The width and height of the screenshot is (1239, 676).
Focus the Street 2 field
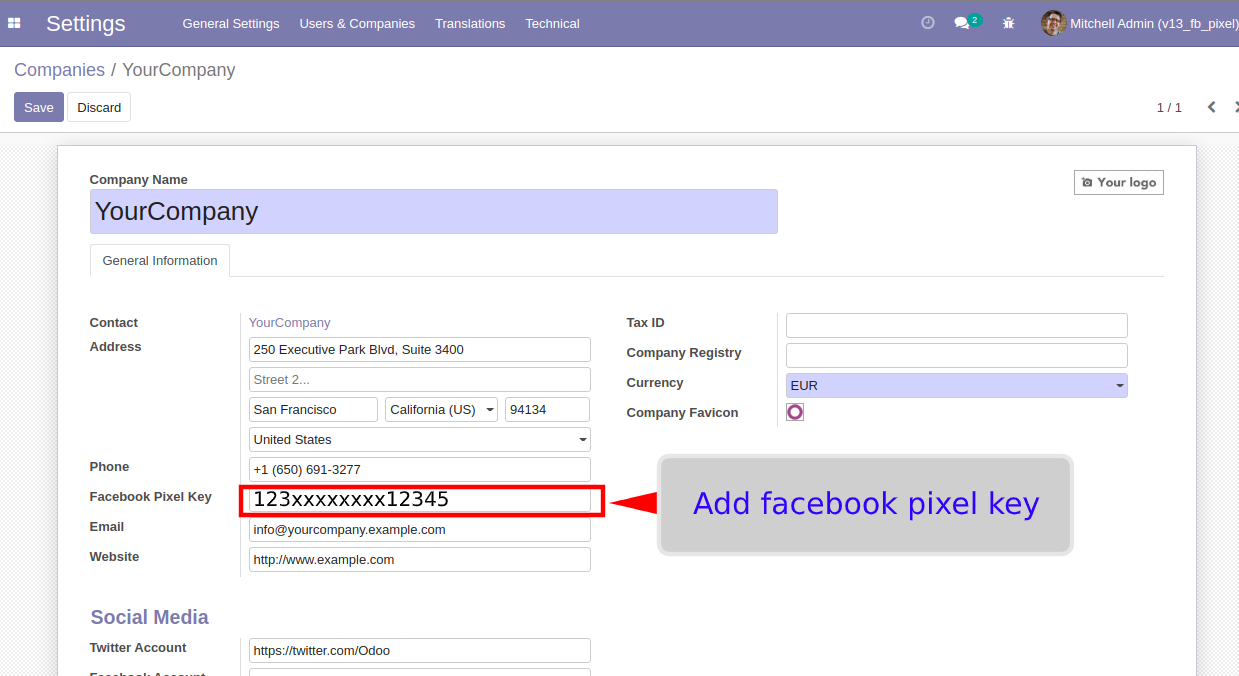click(420, 380)
